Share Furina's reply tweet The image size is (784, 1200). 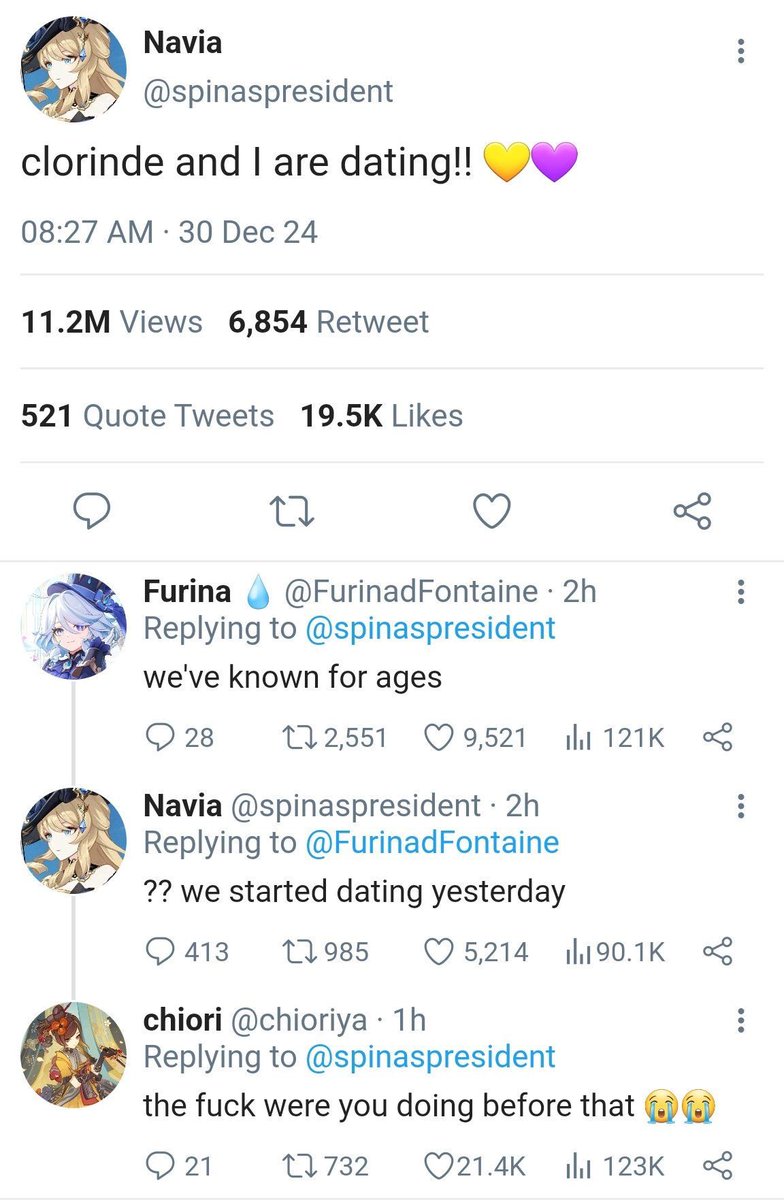point(719,738)
